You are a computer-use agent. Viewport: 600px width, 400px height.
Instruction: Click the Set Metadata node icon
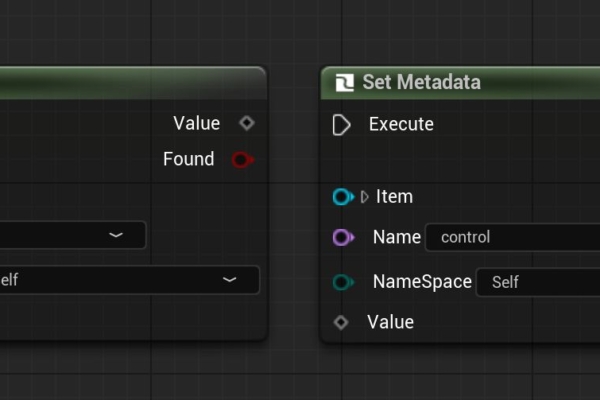coord(345,83)
